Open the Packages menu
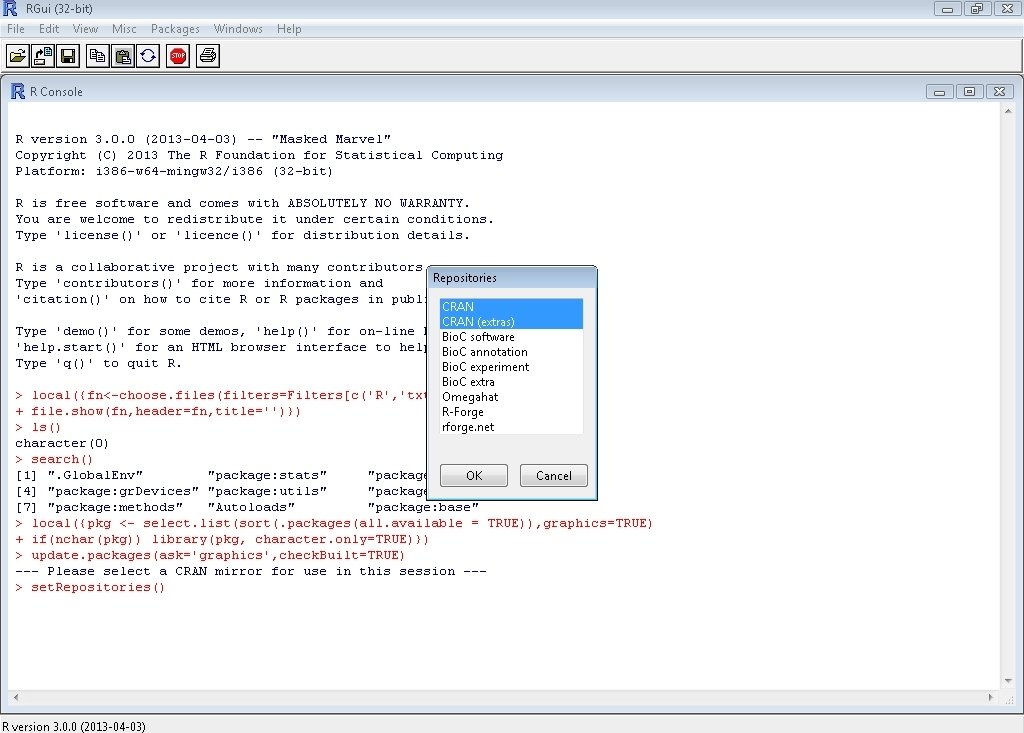Image resolution: width=1024 pixels, height=733 pixels. (175, 29)
